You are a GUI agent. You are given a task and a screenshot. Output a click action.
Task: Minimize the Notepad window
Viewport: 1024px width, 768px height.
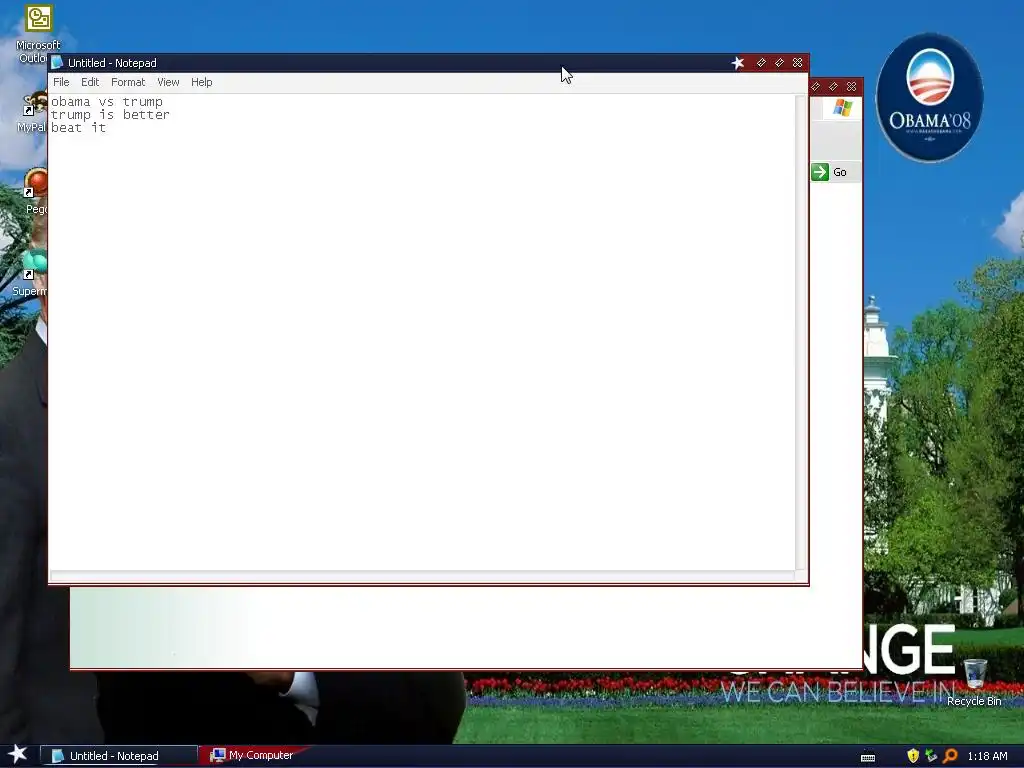761,63
